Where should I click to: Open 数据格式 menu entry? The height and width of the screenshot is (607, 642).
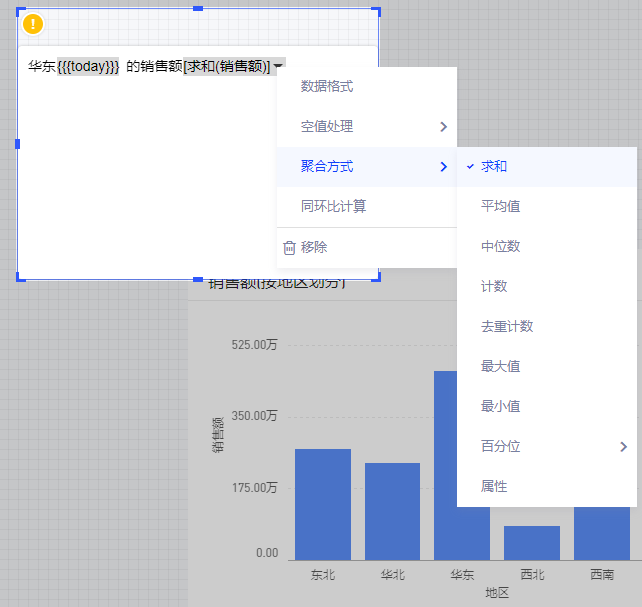click(x=327, y=87)
